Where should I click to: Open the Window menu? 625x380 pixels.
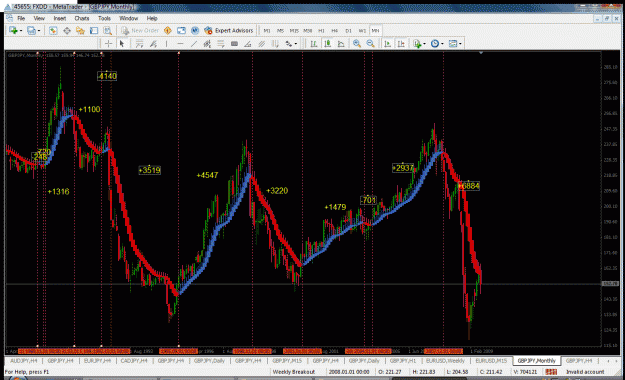128,18
